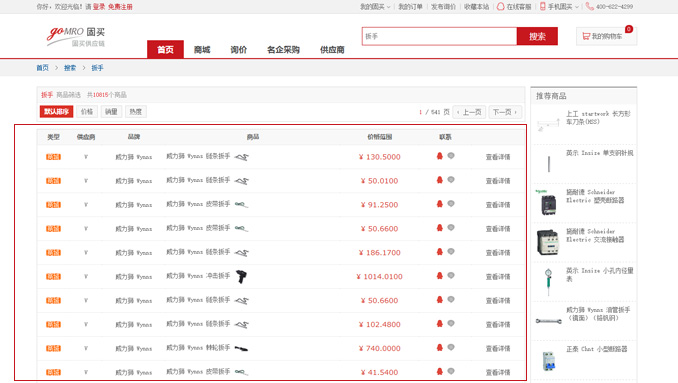The width and height of the screenshot is (678, 383).
Task: Open the 正泰 Chnt 小型断路器 thumbnail
Action: click(x=548, y=360)
